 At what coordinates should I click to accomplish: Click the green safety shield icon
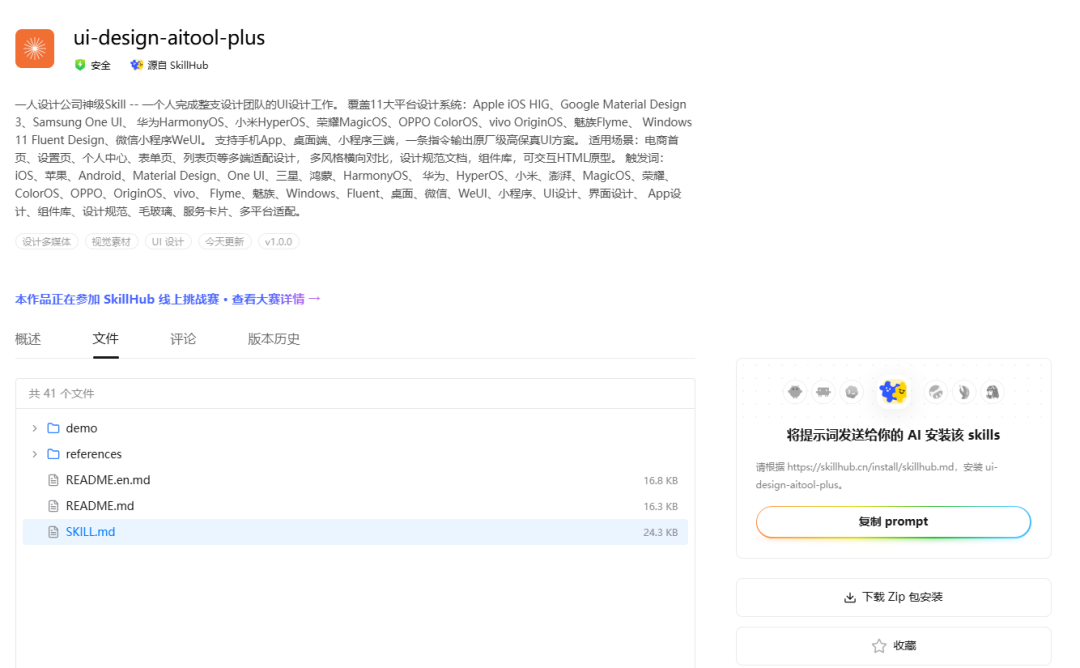coord(80,65)
